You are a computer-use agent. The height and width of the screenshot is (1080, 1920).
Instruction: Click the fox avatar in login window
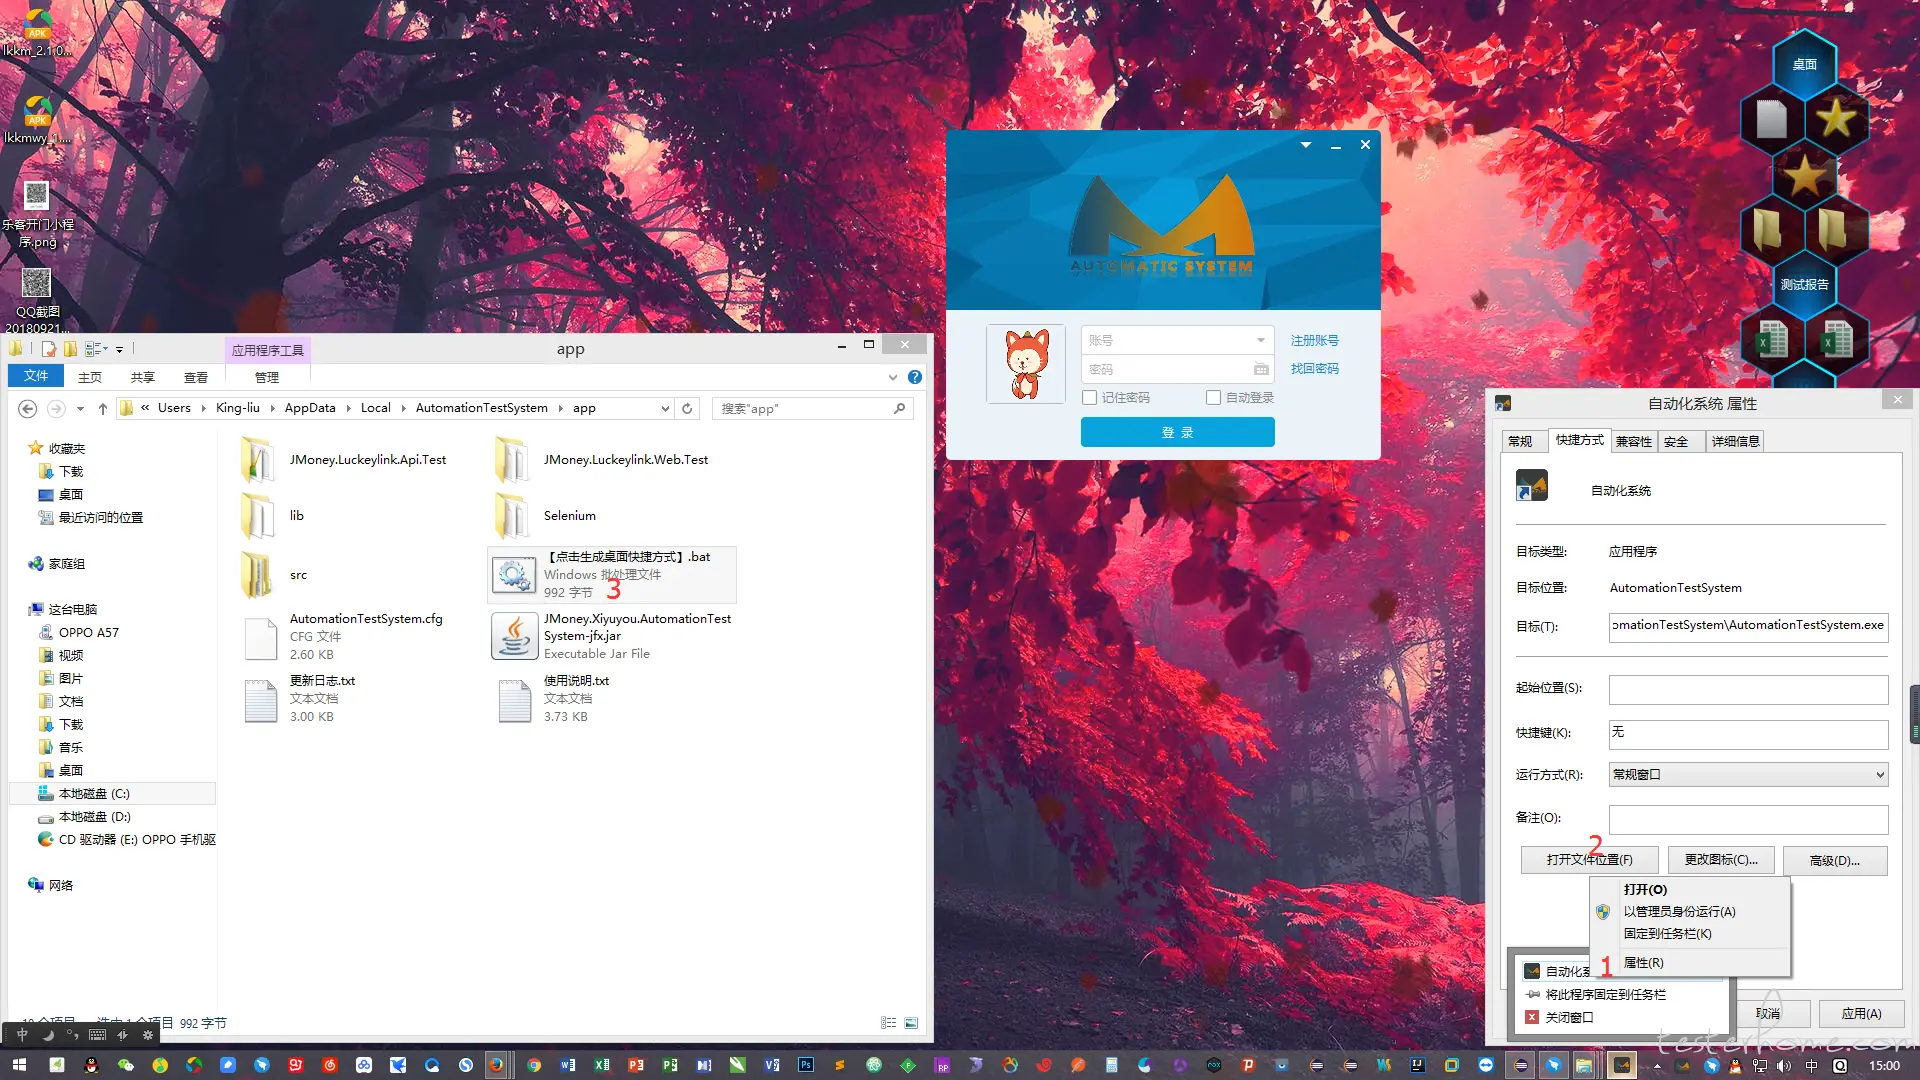[1026, 365]
